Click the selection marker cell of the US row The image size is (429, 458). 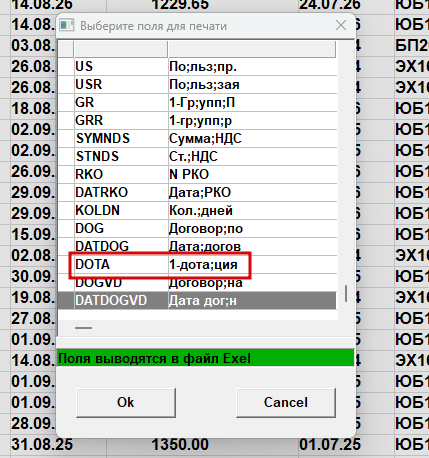pos(66,67)
